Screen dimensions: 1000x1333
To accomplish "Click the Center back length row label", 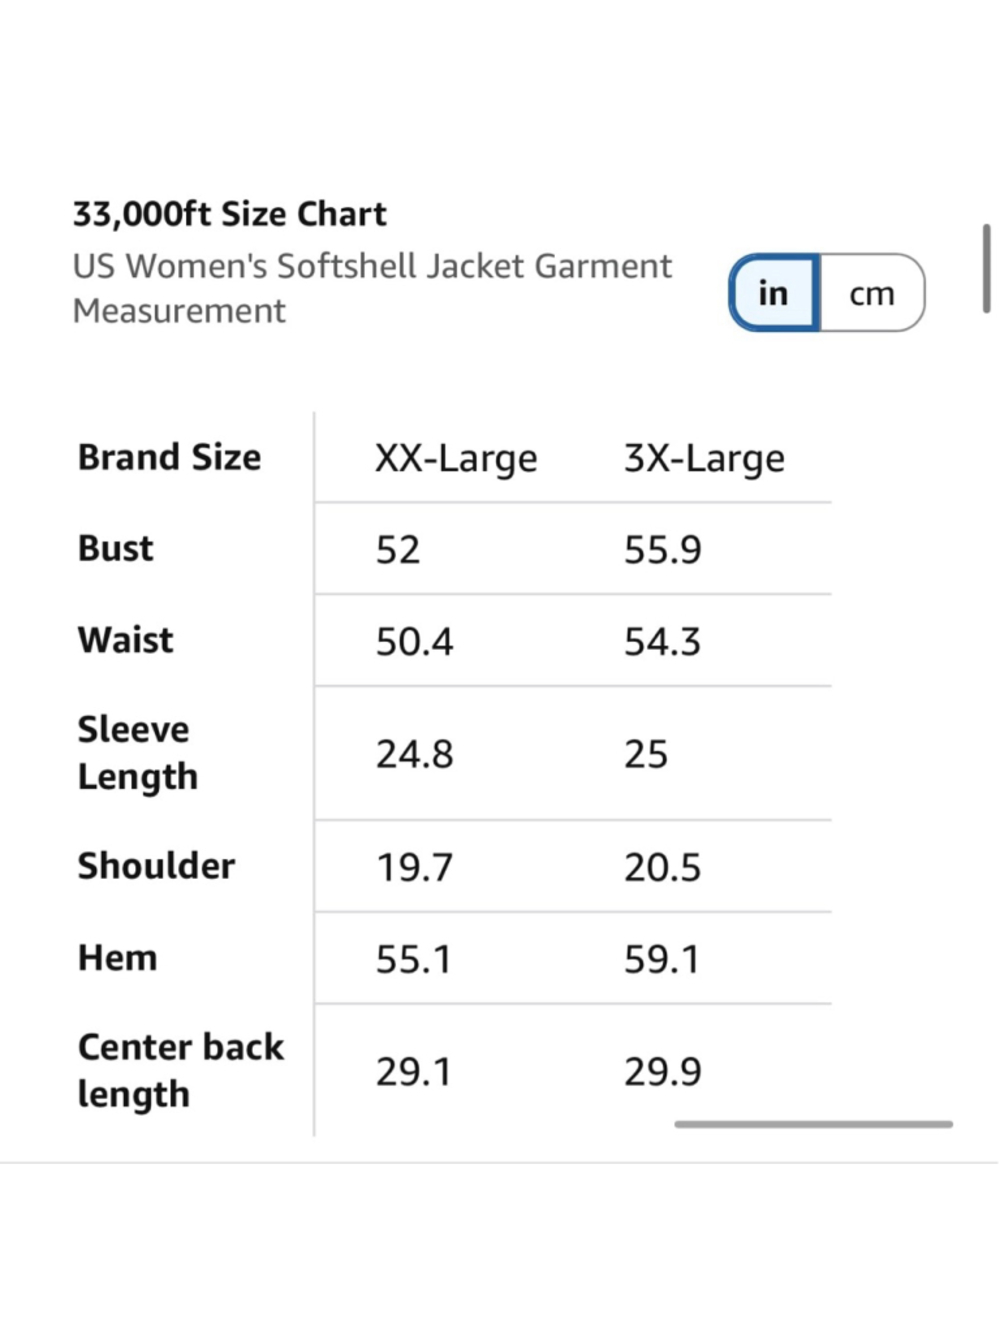I will click(x=181, y=1071).
